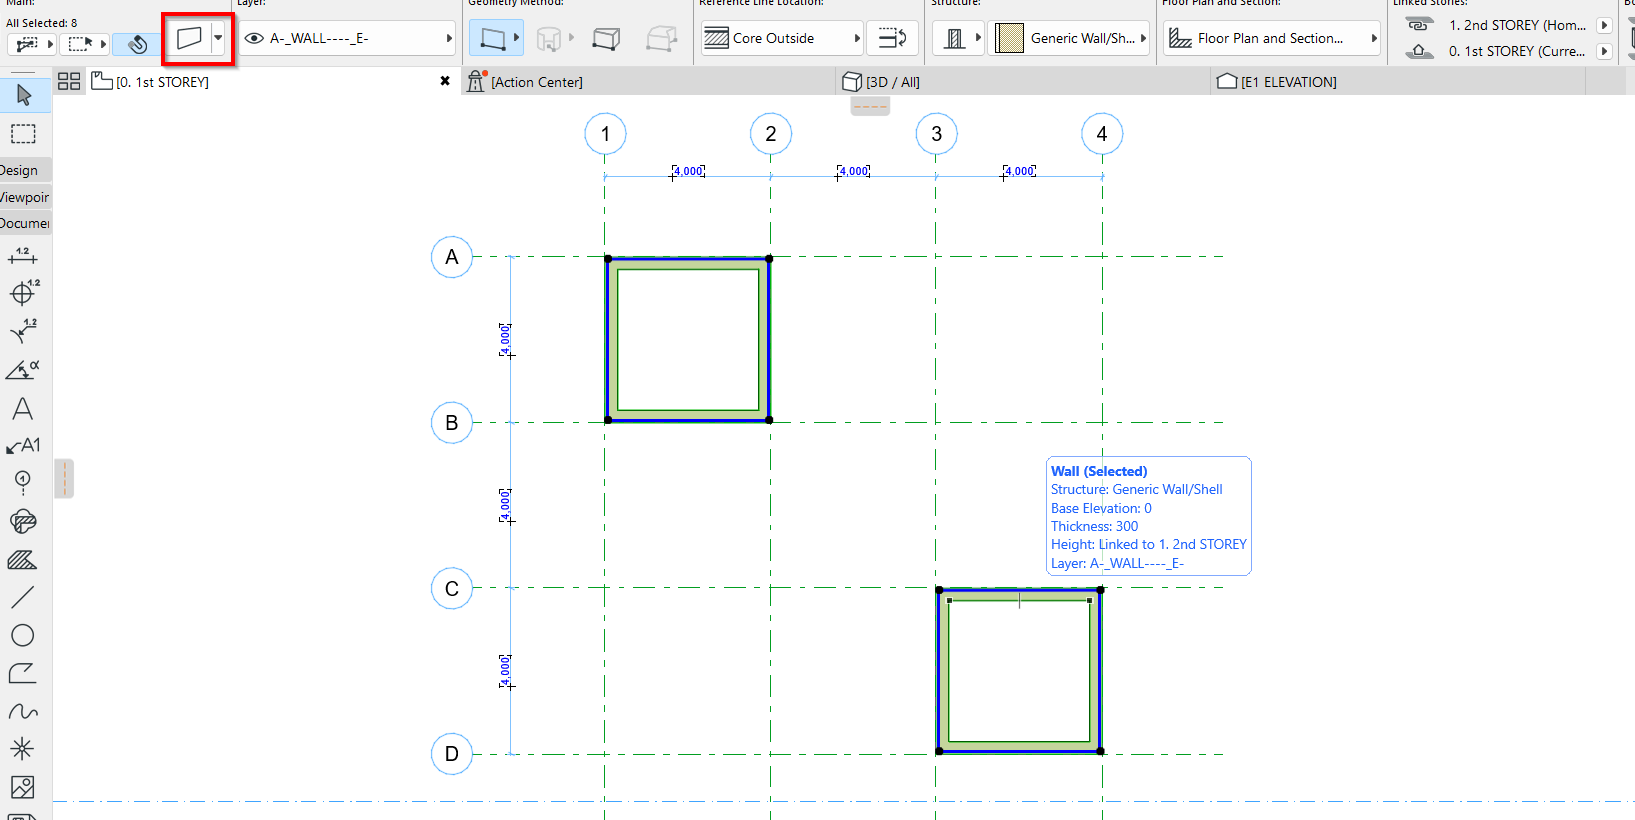
Task: Toggle straight wall geometry method
Action: tap(492, 39)
